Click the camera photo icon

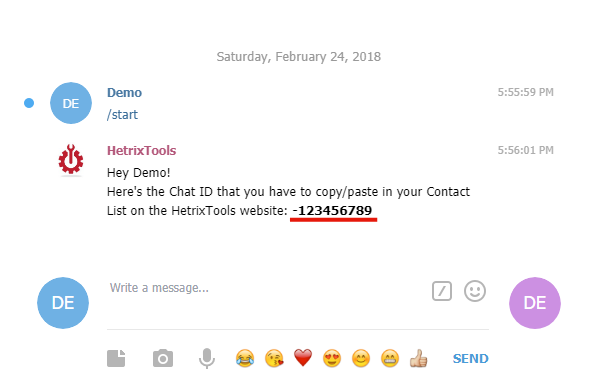coord(163,358)
